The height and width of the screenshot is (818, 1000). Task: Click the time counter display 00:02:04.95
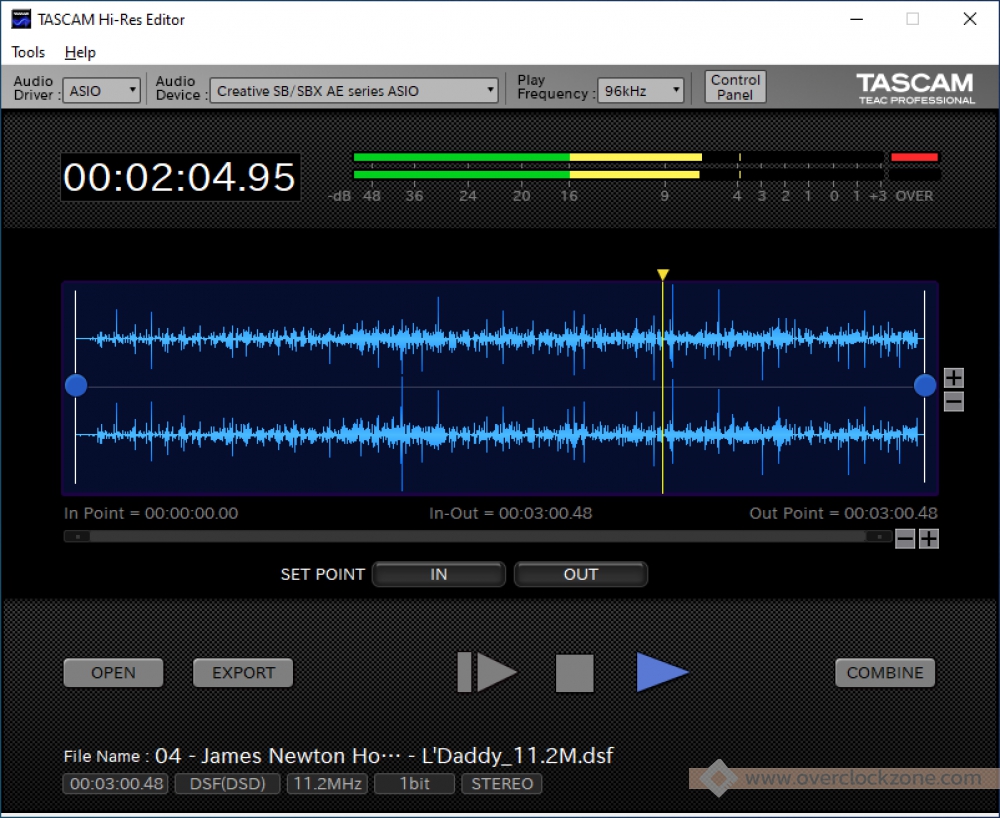[x=180, y=177]
